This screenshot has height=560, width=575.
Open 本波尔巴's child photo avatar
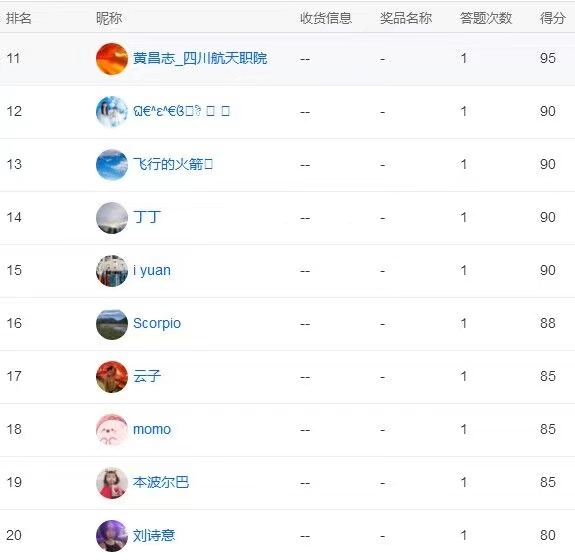pyautogui.click(x=112, y=483)
